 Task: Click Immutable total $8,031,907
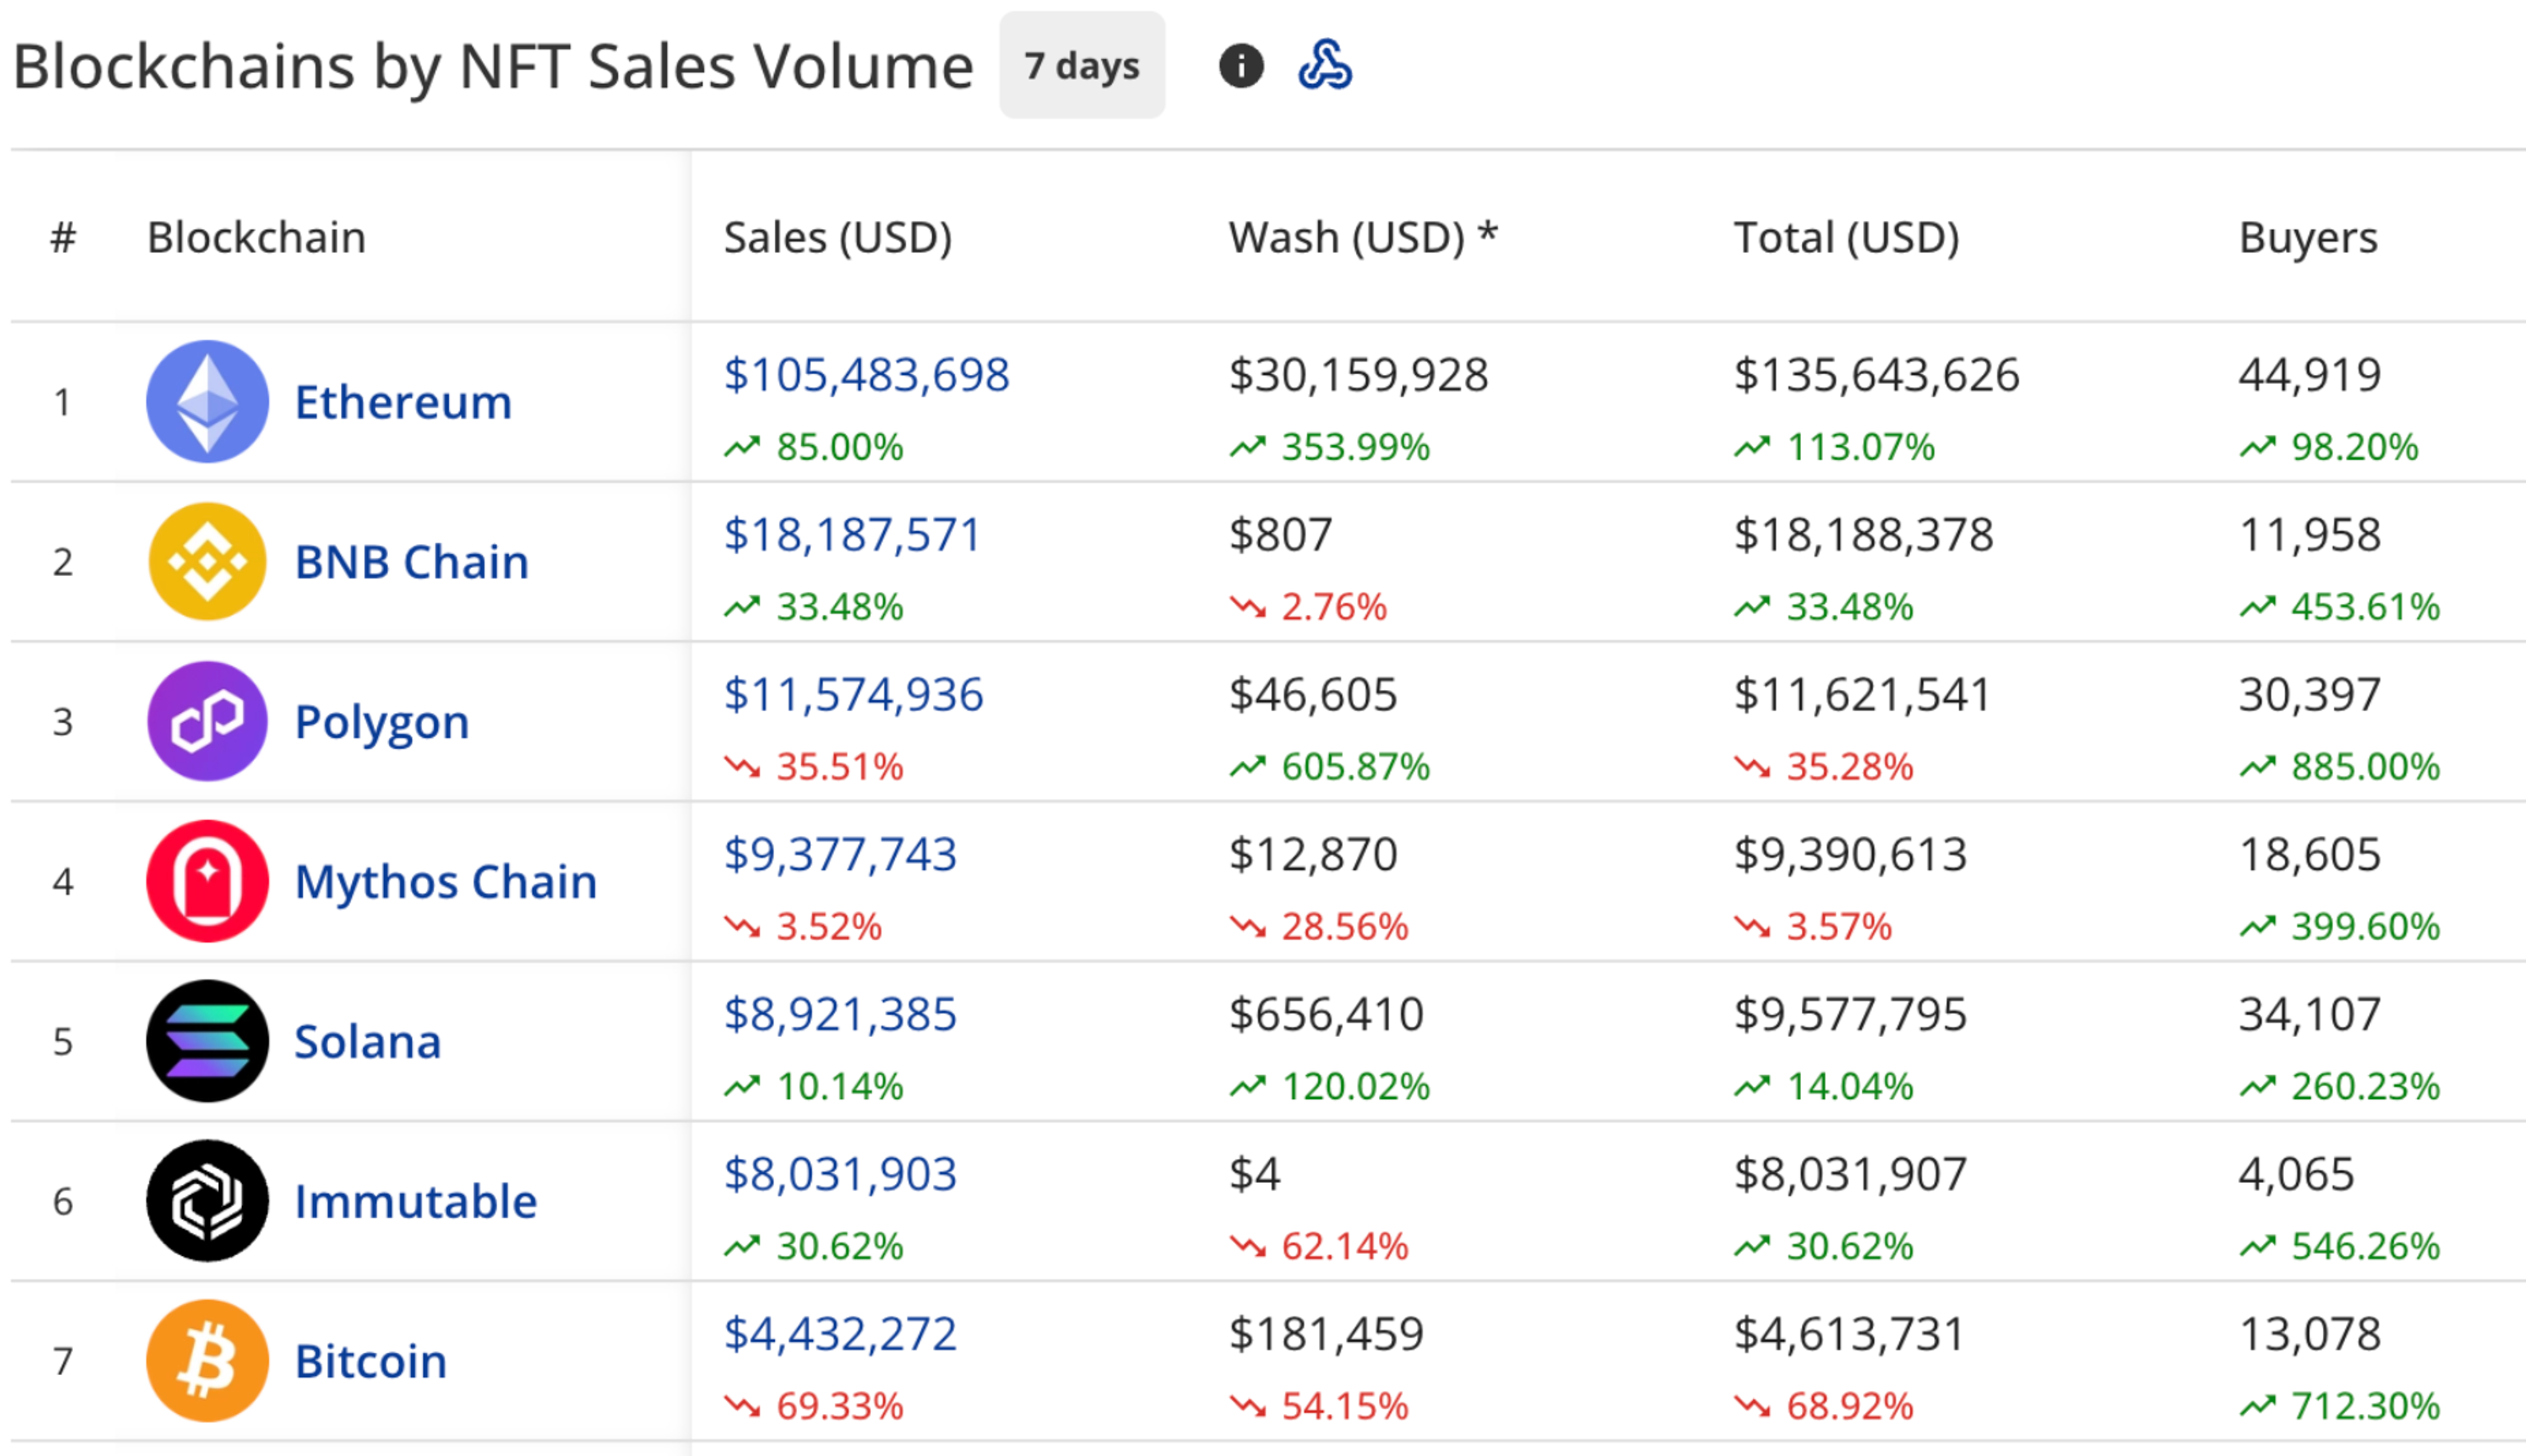(x=1850, y=1175)
